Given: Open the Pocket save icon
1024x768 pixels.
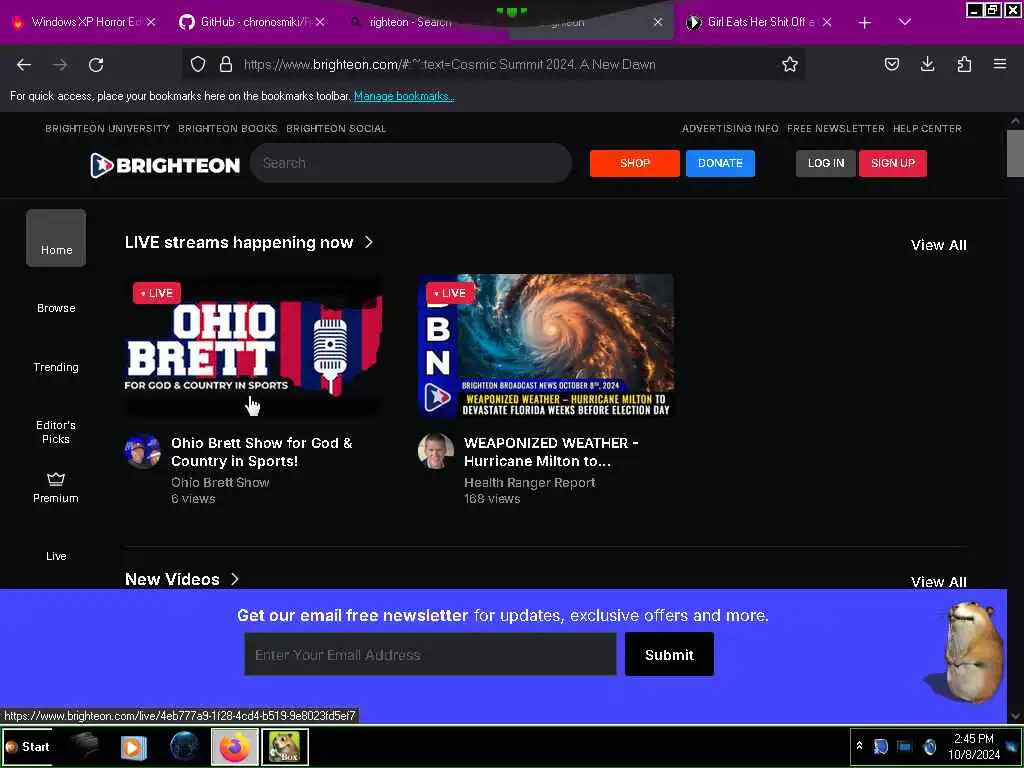Looking at the screenshot, I should (891, 64).
